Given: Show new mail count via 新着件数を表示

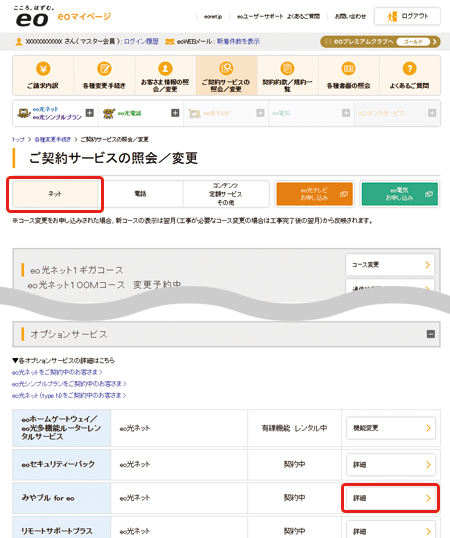Looking at the screenshot, I should pos(238,42).
